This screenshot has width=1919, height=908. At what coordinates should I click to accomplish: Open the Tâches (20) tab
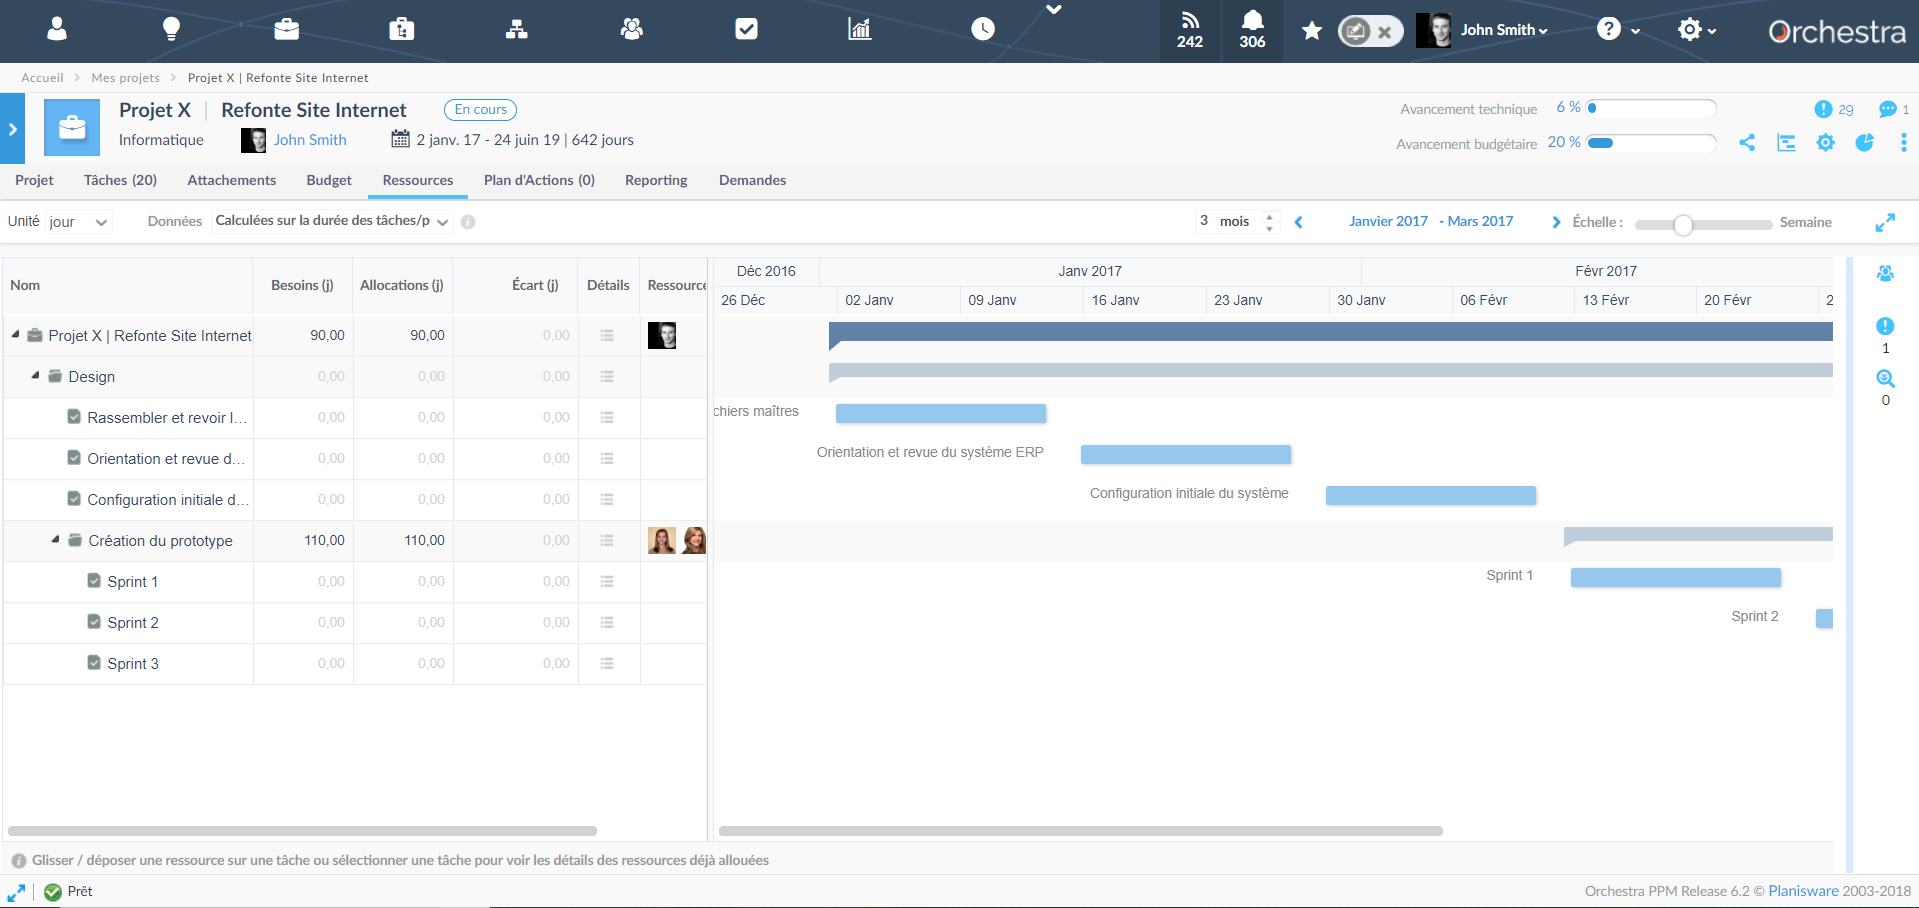coord(120,180)
